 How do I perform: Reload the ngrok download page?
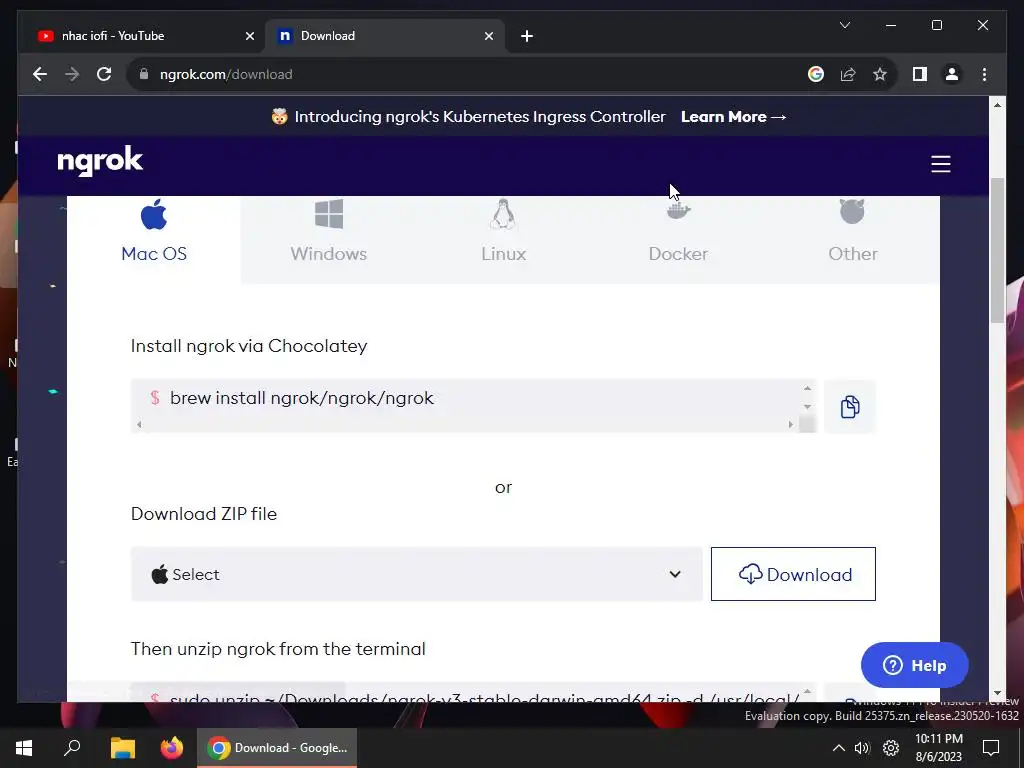tap(104, 74)
